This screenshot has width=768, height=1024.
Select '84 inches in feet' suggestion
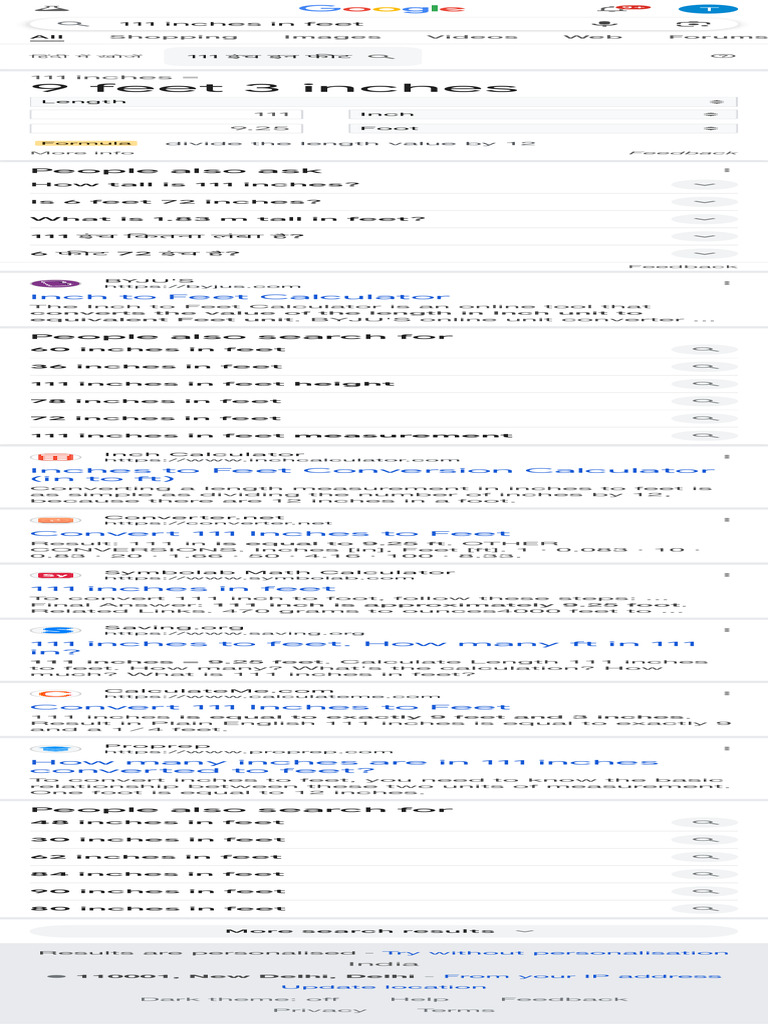point(157,874)
